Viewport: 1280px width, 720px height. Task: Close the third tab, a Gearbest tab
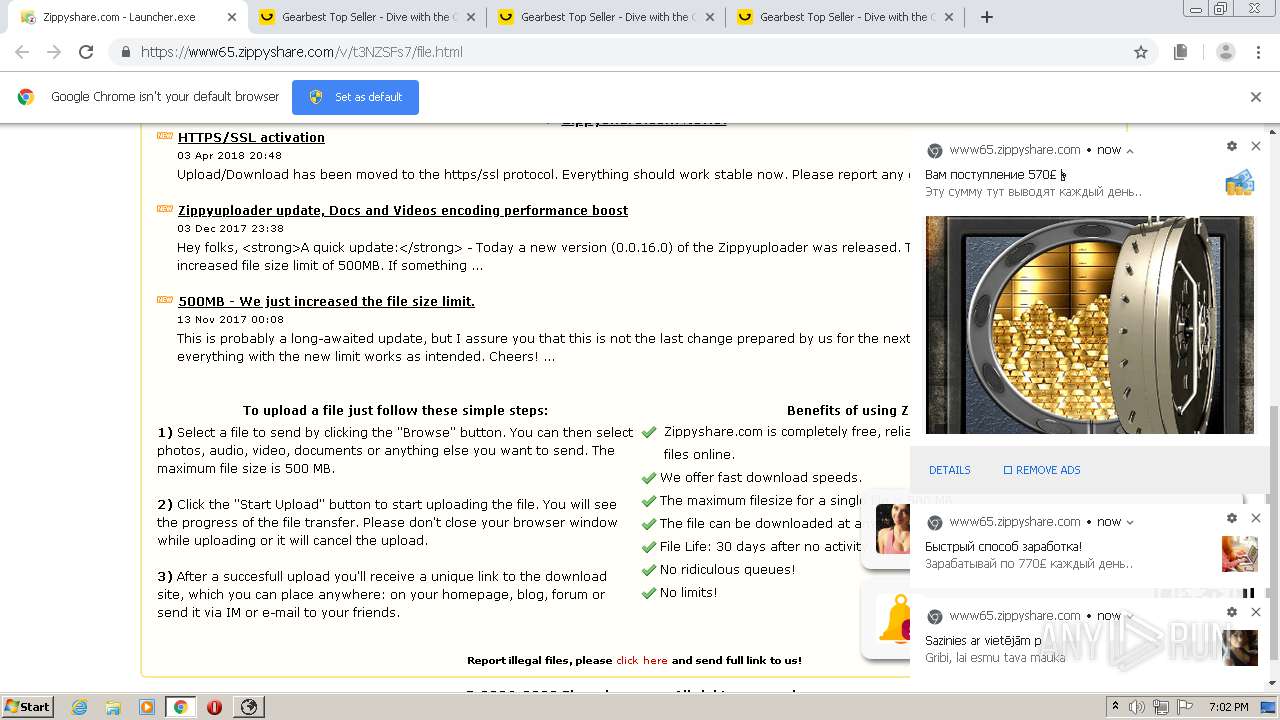point(710,17)
